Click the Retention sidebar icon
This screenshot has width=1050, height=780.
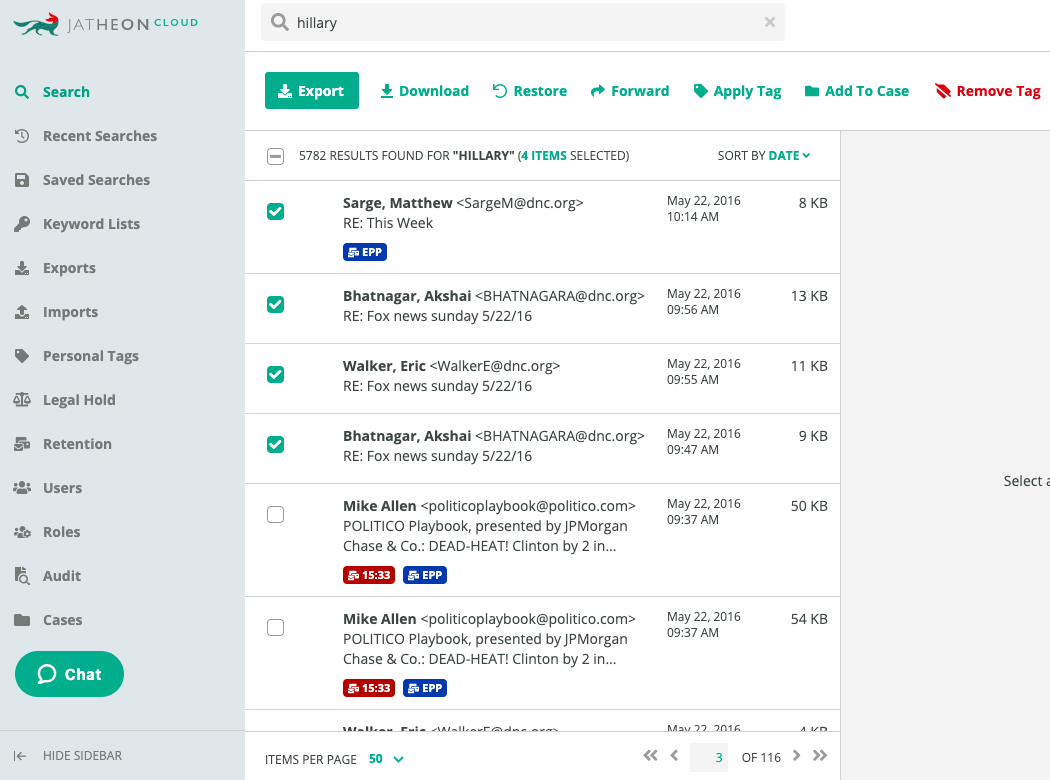(22, 444)
